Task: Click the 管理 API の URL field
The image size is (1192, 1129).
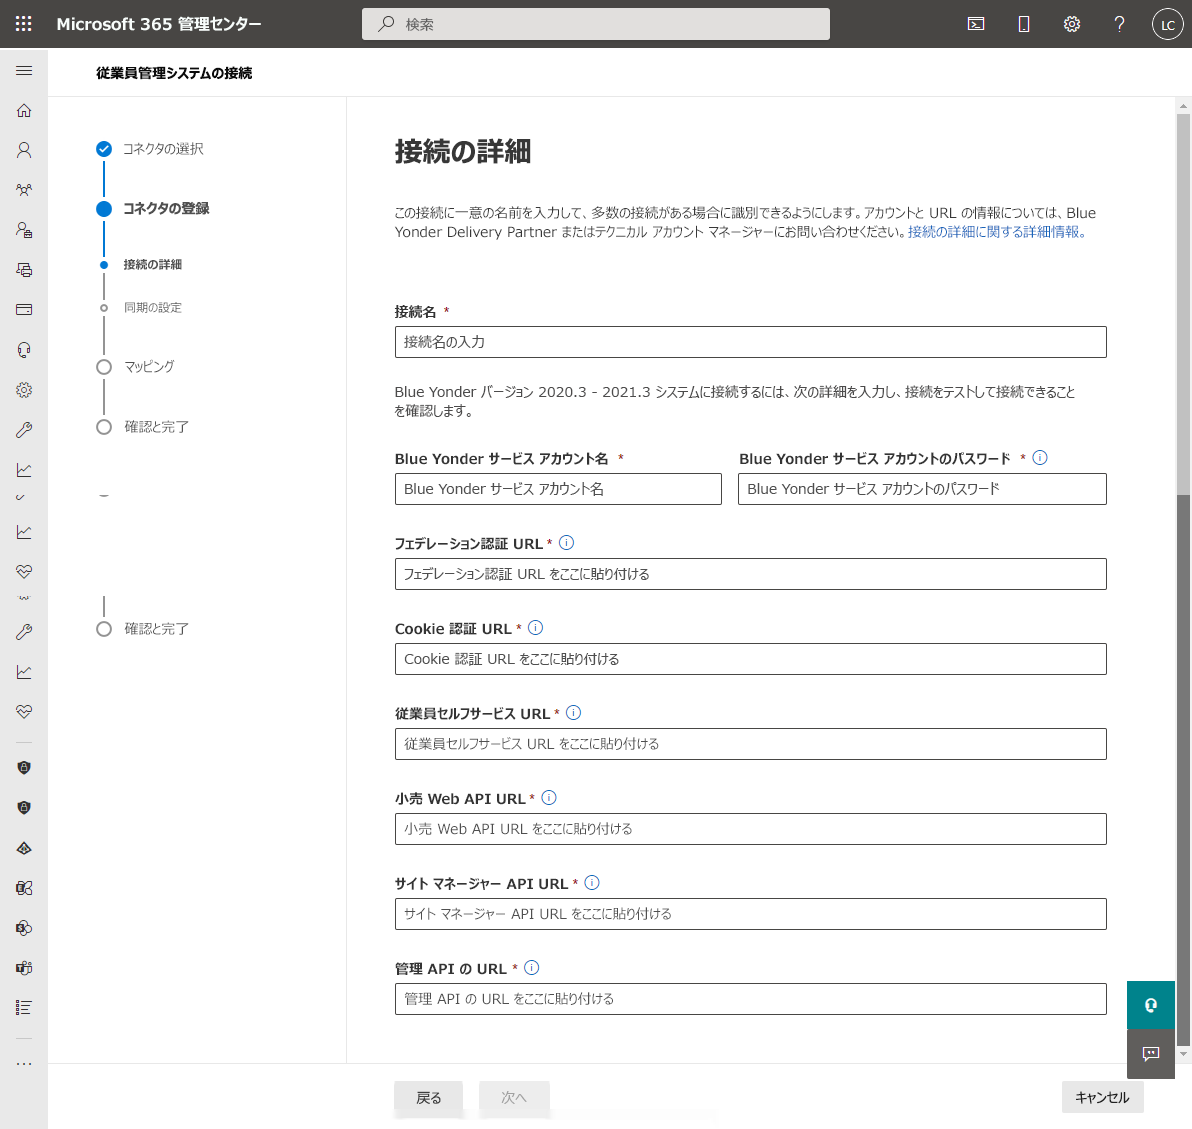Action: pos(750,999)
